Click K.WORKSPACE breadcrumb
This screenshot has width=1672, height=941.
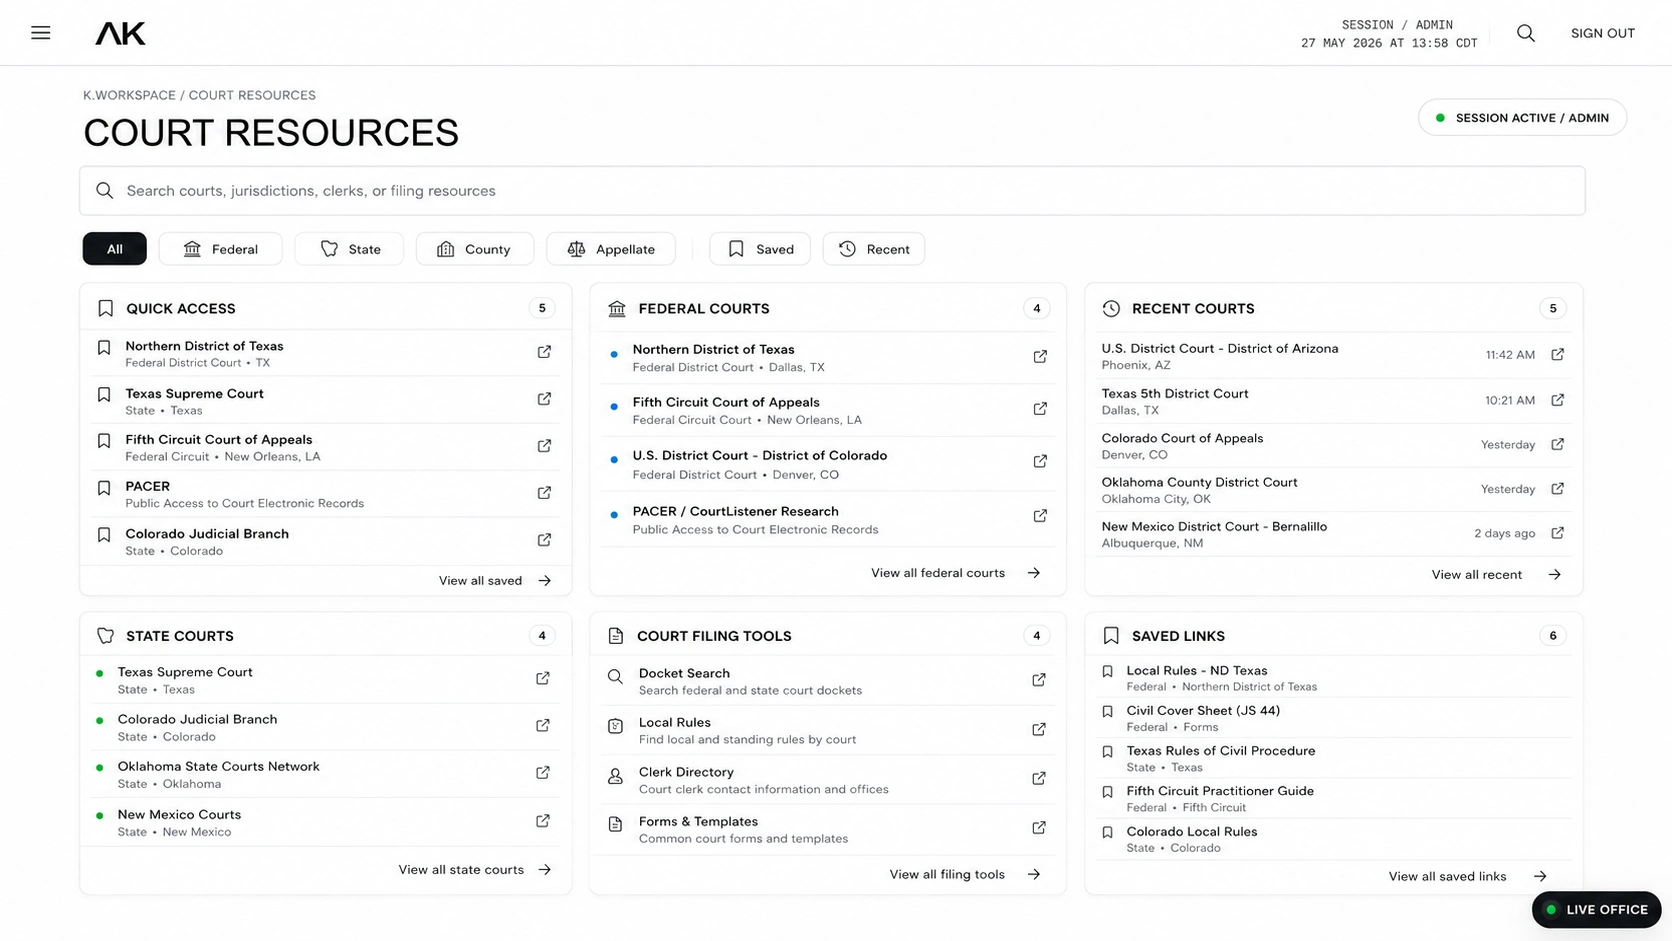[129, 95]
